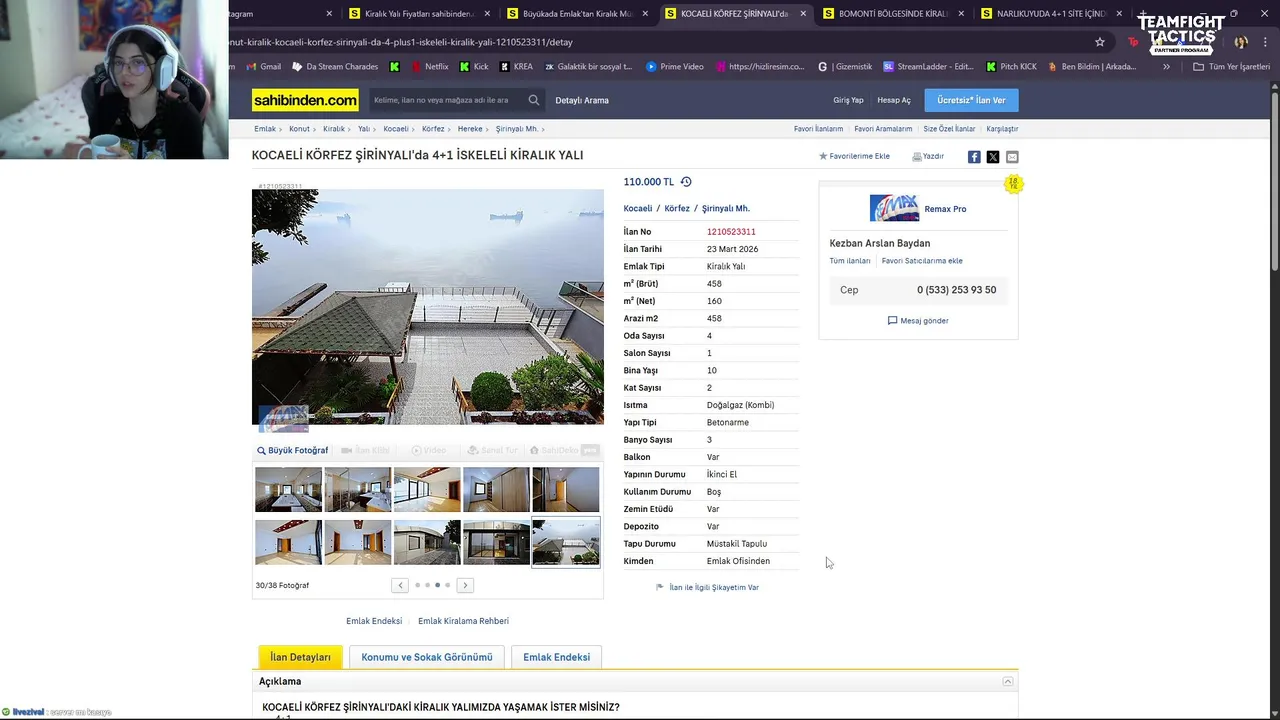
Task: Open the Tüm Yer İşaretleri folder
Action: 1231,67
